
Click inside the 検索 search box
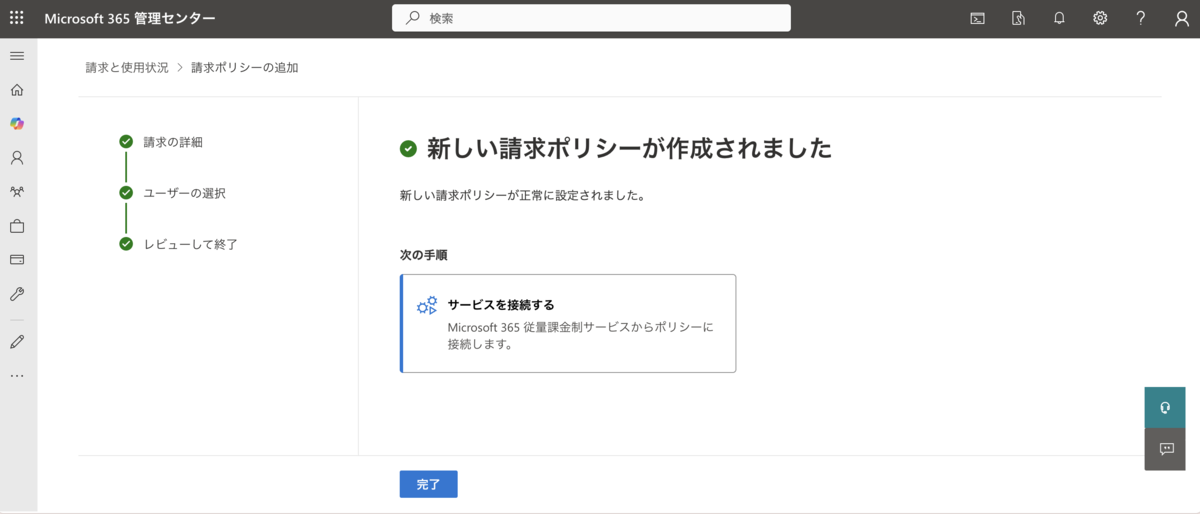(x=591, y=18)
